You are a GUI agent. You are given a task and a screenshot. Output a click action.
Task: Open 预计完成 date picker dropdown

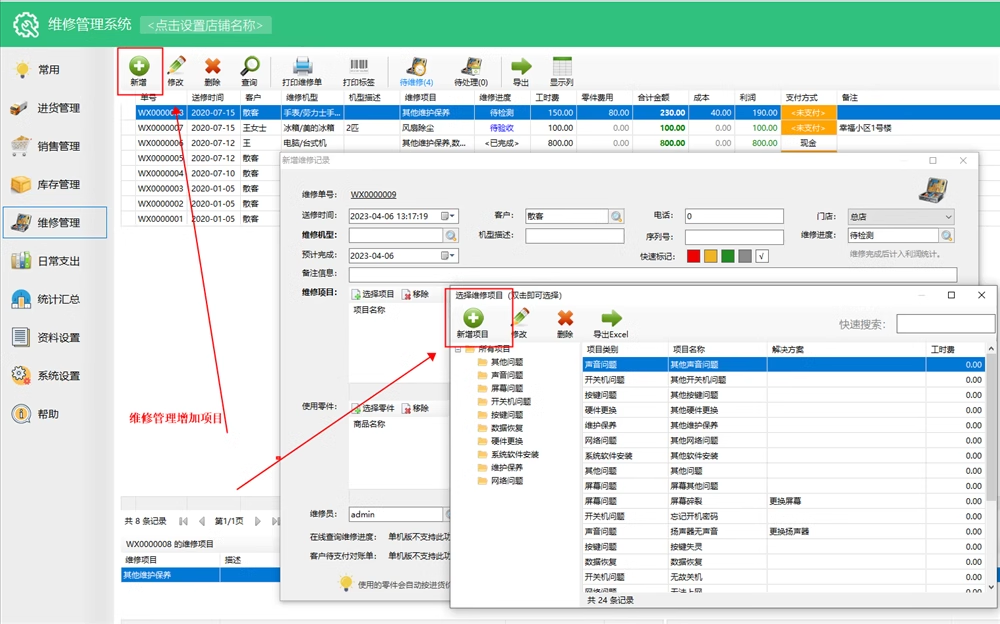pyautogui.click(x=449, y=256)
